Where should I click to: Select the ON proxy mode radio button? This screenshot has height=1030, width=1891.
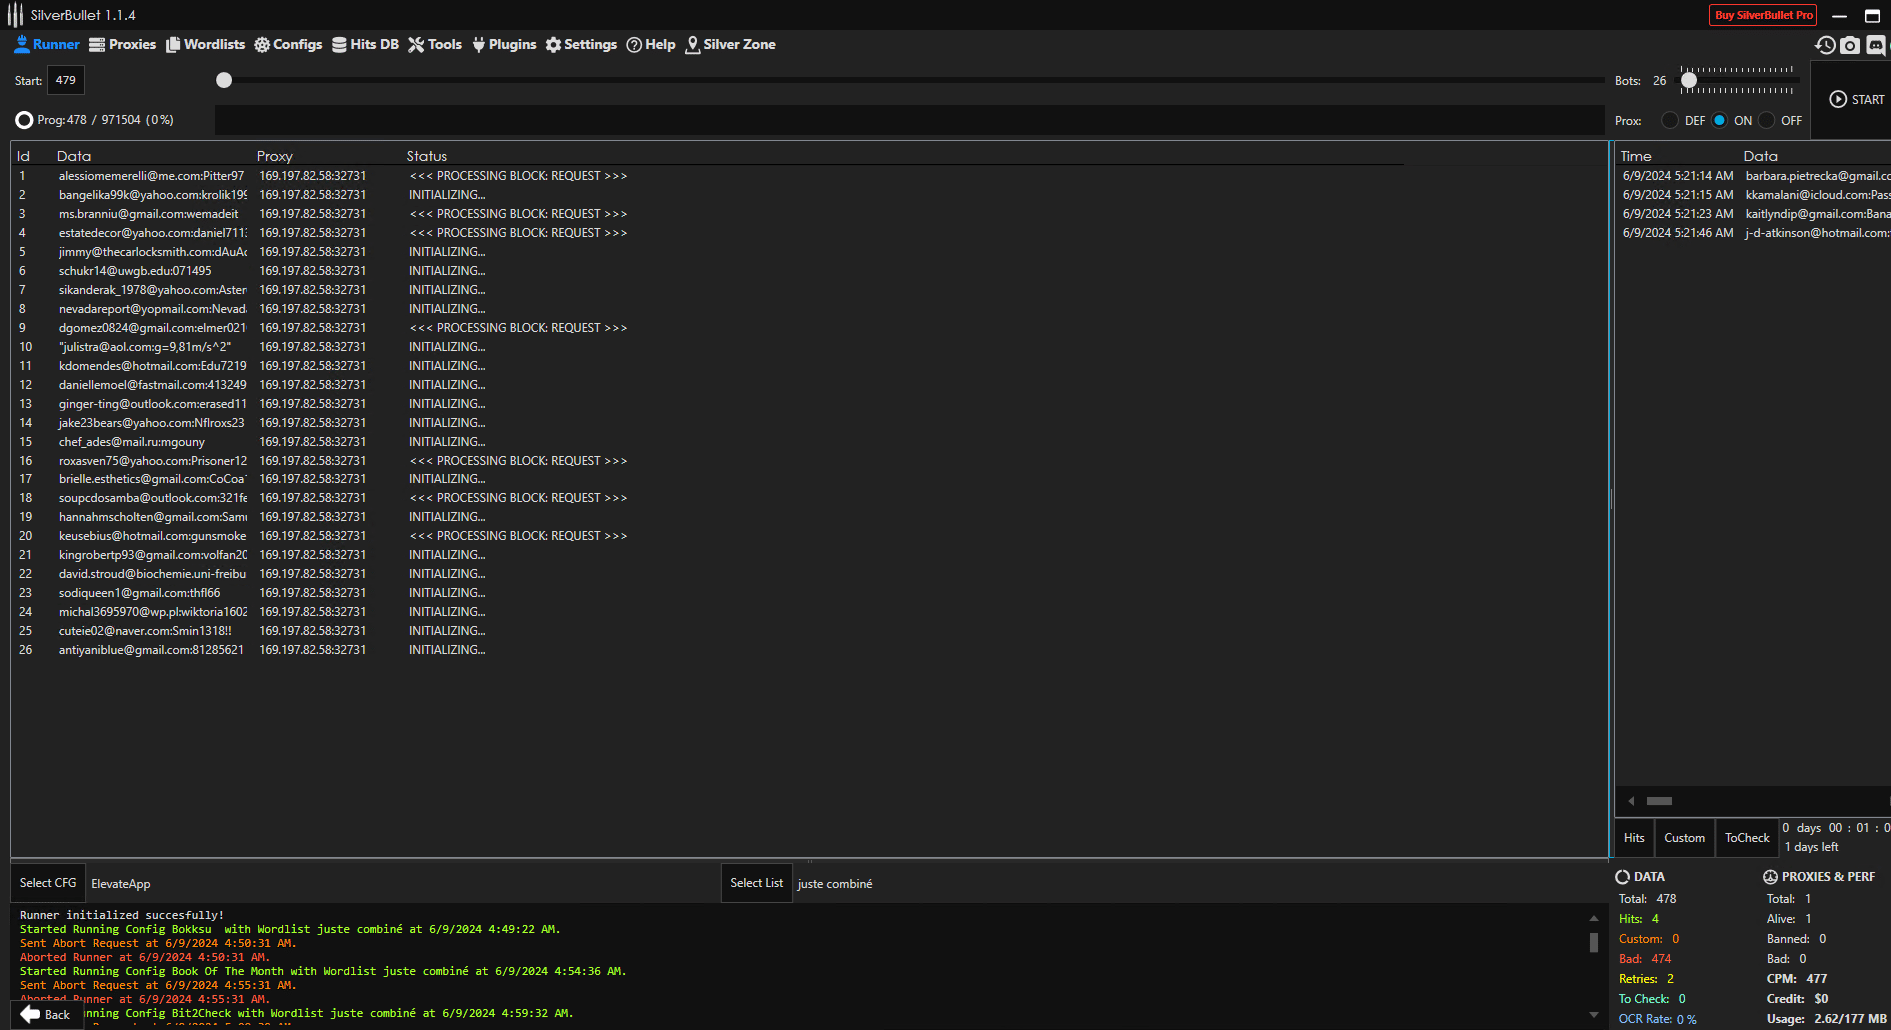pos(1719,120)
